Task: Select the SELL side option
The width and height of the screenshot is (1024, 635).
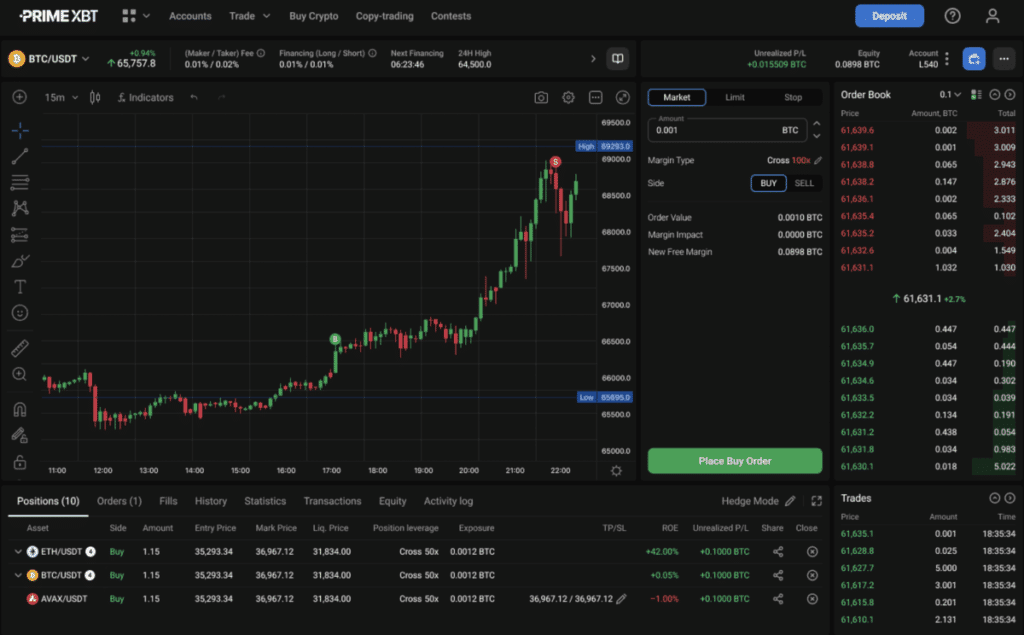Action: pos(804,184)
